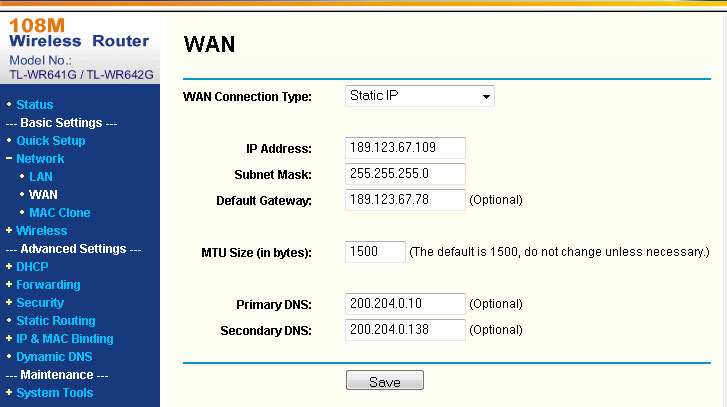Screen dimensions: 727x407
Task: Click the IP Address input field
Action: click(405, 148)
